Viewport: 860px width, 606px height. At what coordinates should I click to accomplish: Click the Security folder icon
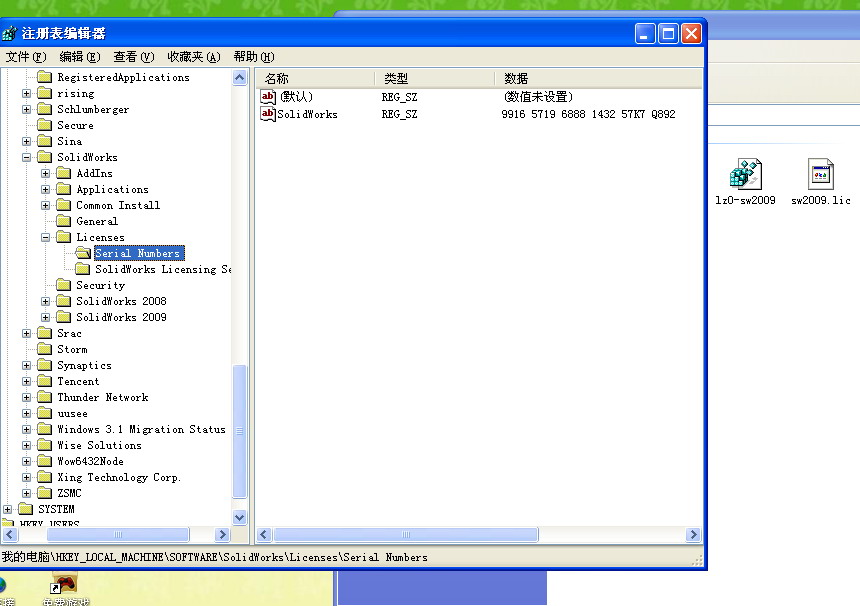64,285
